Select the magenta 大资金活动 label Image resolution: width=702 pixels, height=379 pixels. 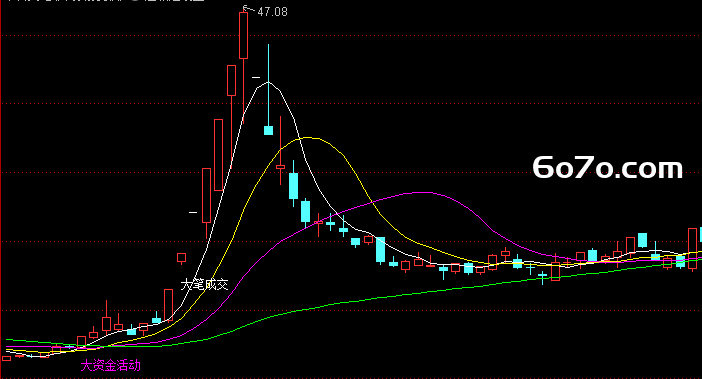point(111,366)
